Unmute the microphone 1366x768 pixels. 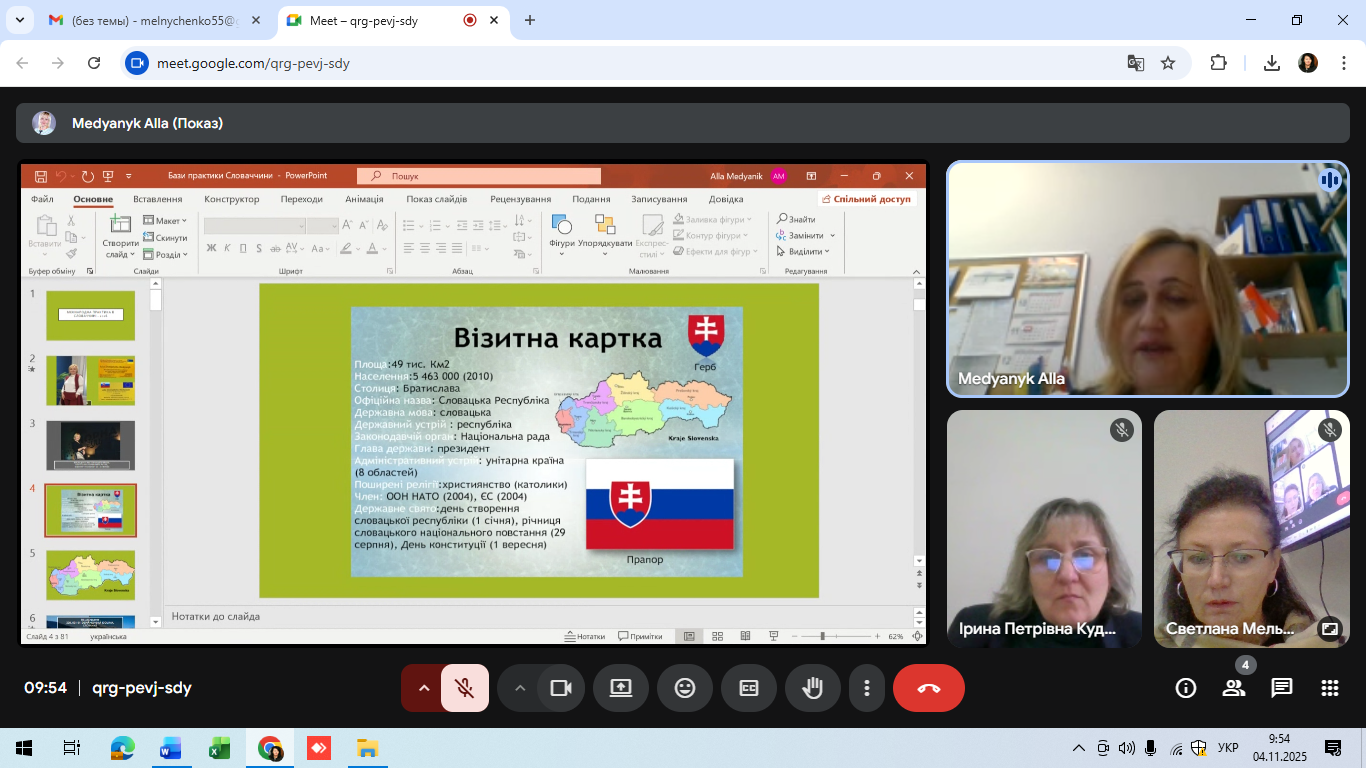[464, 688]
